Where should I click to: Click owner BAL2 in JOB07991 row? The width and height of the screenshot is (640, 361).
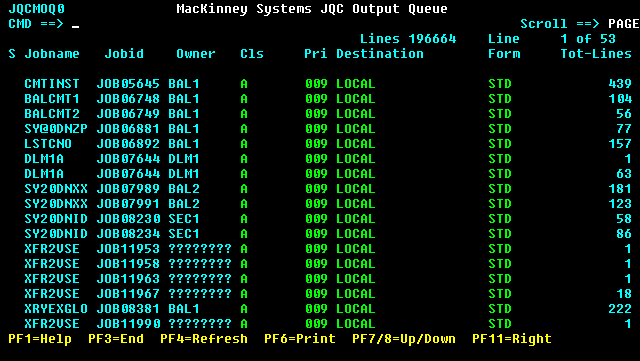(x=184, y=204)
